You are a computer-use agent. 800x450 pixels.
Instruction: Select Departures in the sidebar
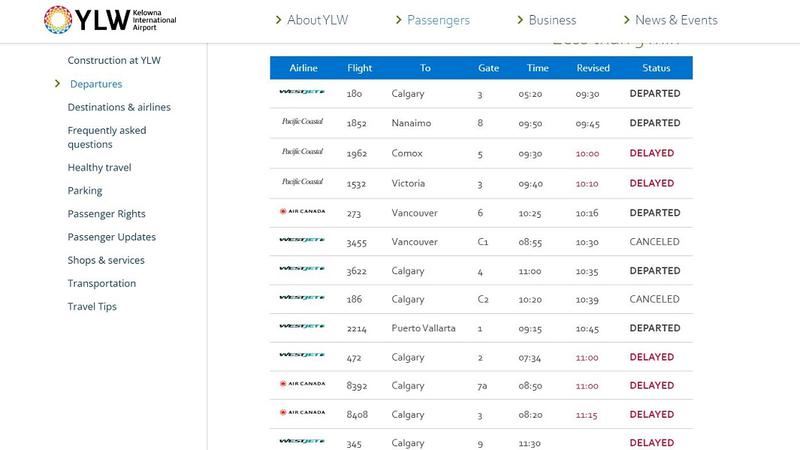(96, 84)
